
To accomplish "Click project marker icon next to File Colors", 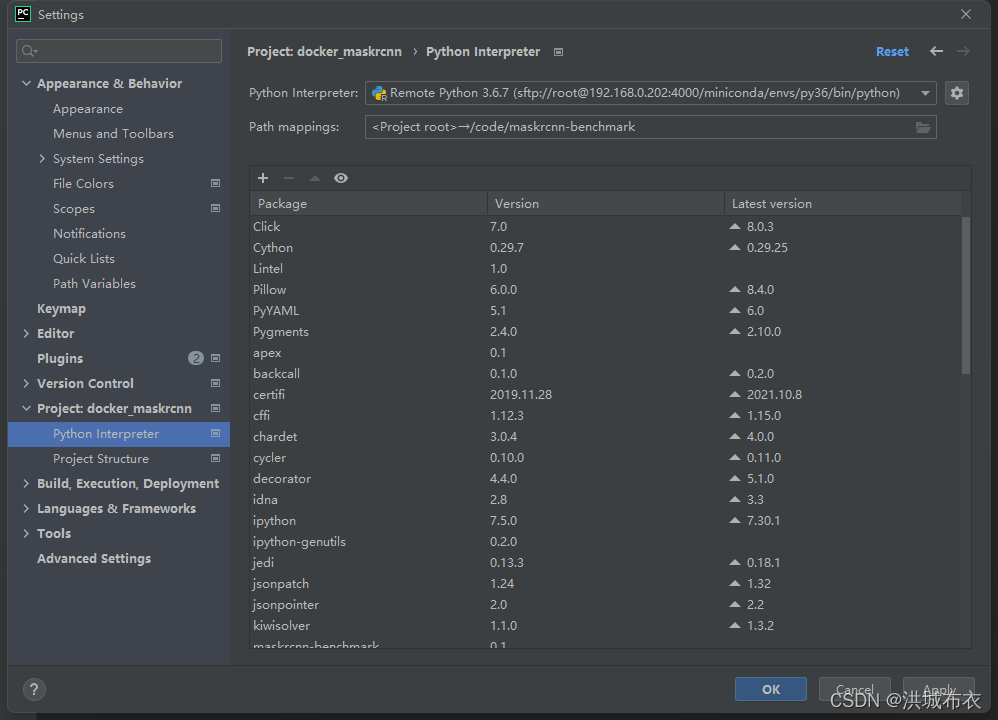I will [216, 183].
